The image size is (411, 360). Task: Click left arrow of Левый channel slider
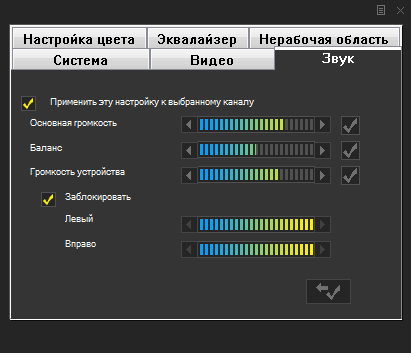[189, 224]
